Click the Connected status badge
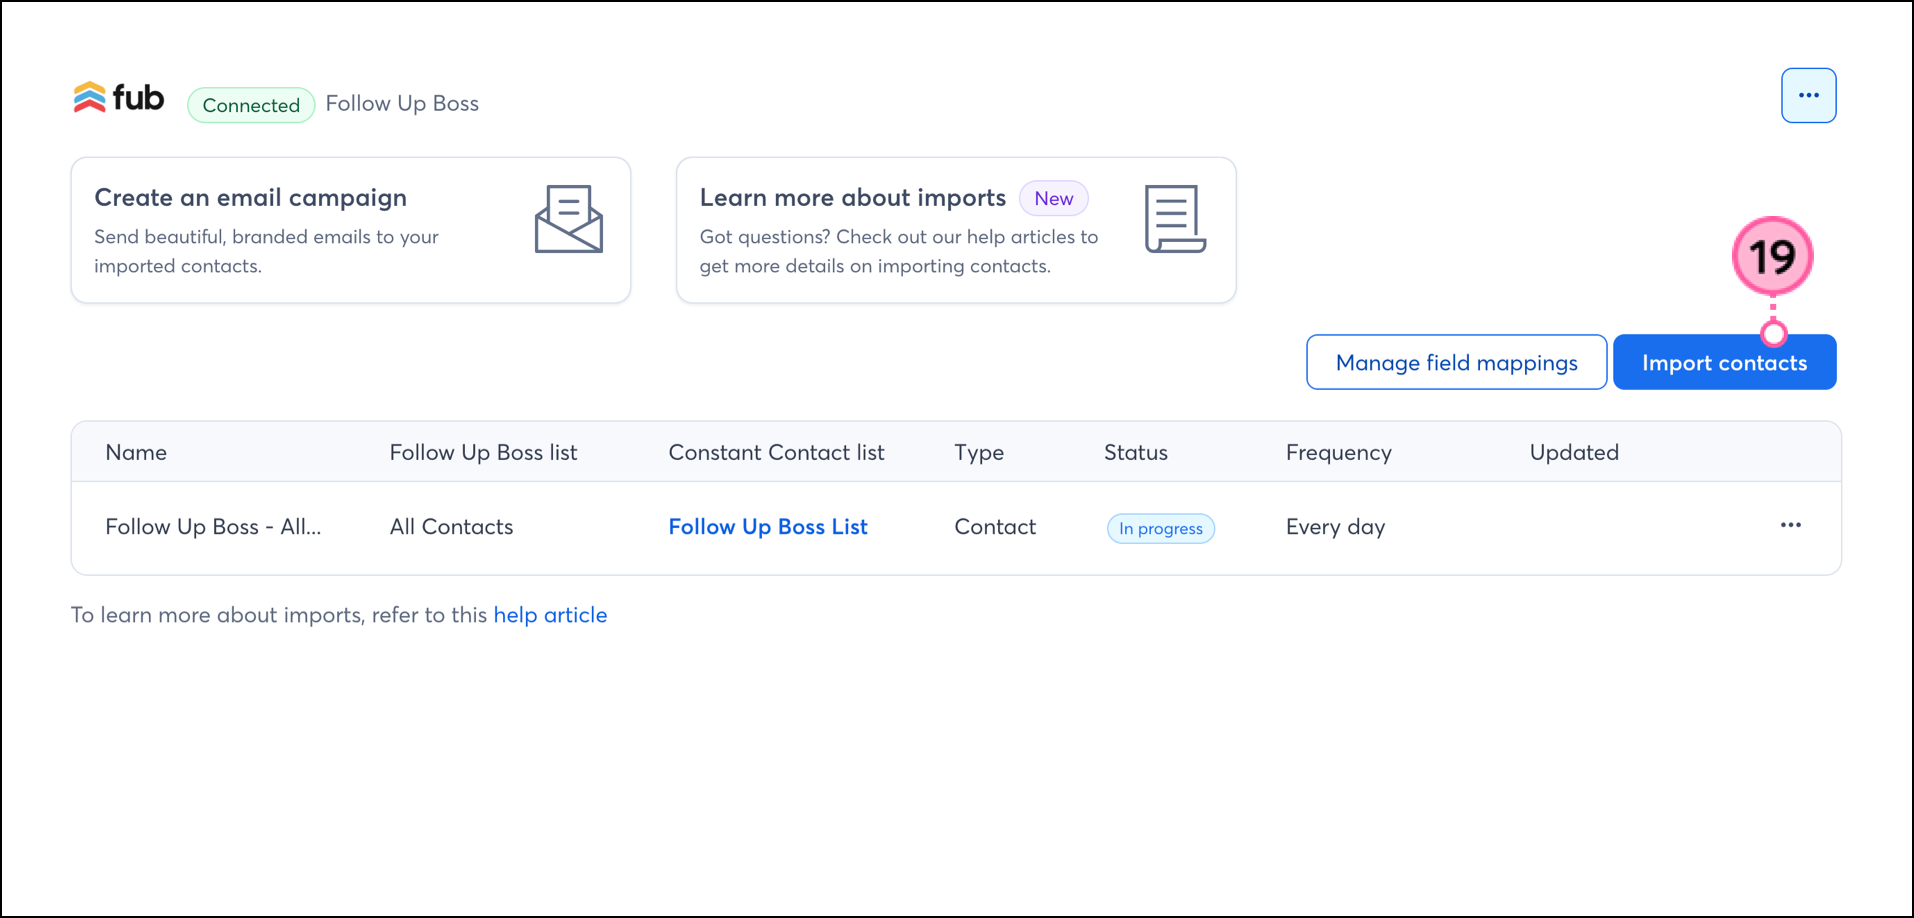The width and height of the screenshot is (1914, 918). click(251, 105)
